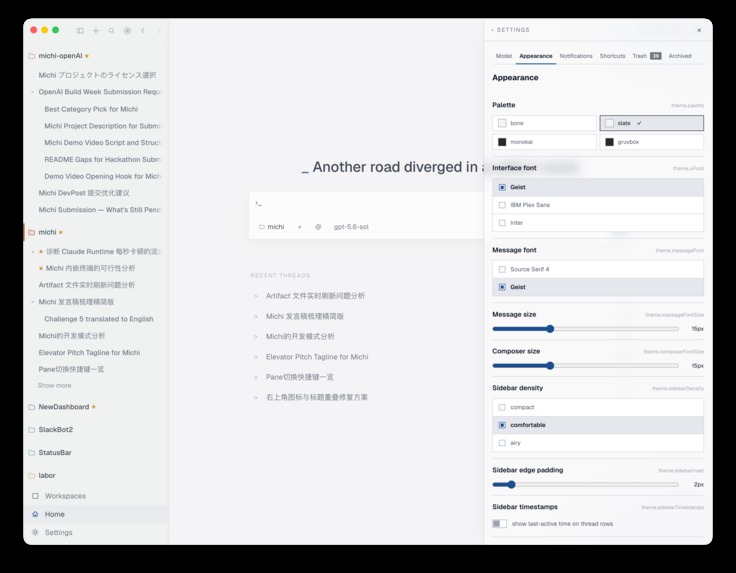736x573 pixels.
Task: Click the michi folder icon in composer
Action: coord(262,227)
